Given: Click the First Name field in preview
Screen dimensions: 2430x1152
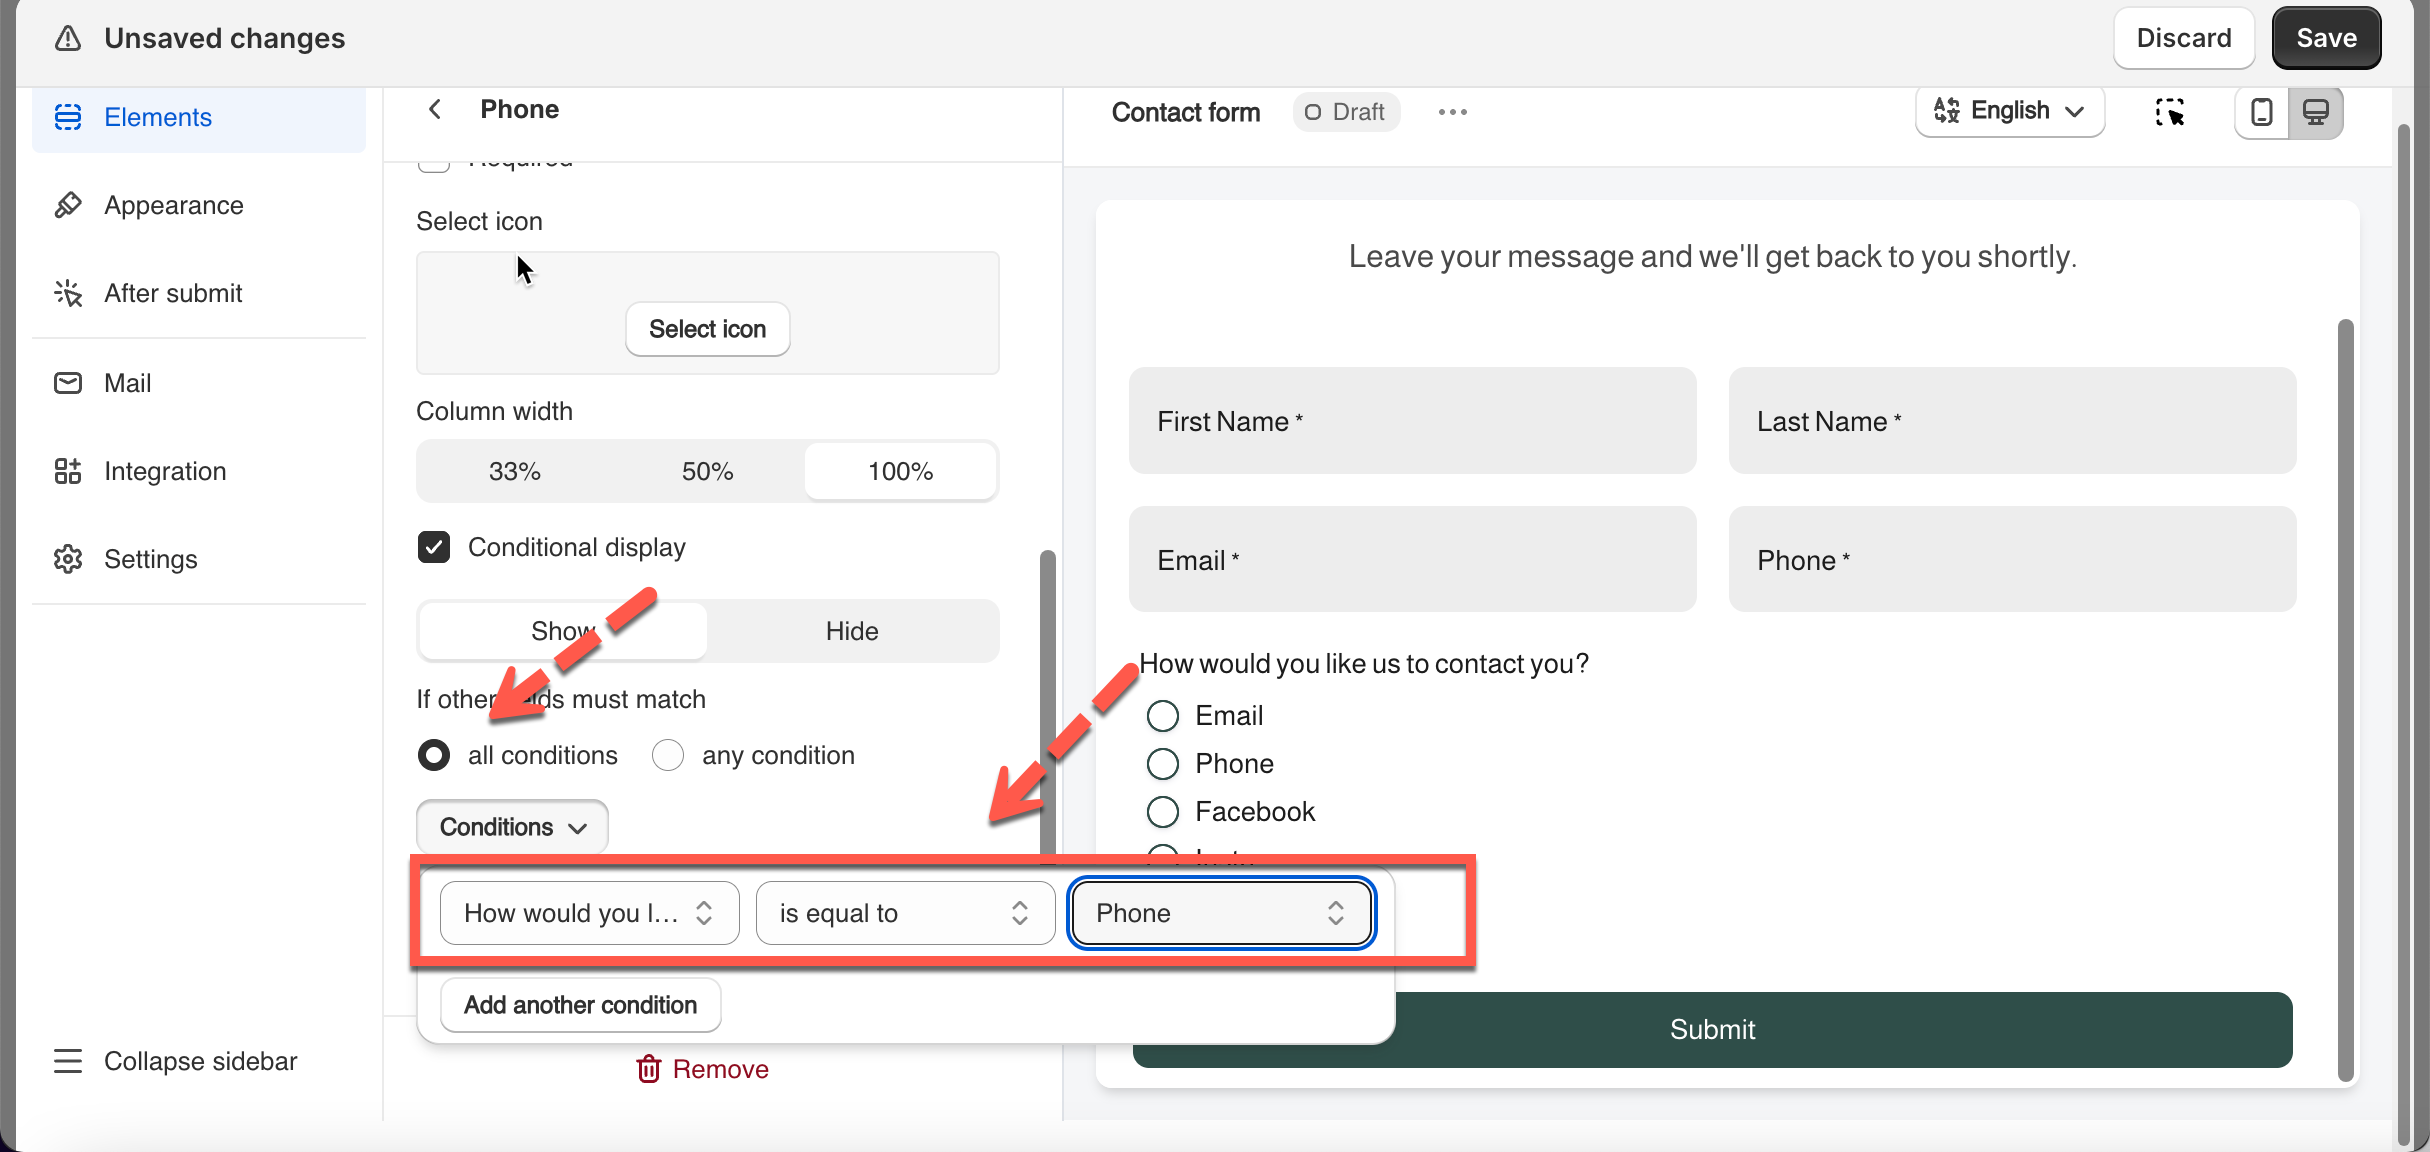Looking at the screenshot, I should point(1411,421).
